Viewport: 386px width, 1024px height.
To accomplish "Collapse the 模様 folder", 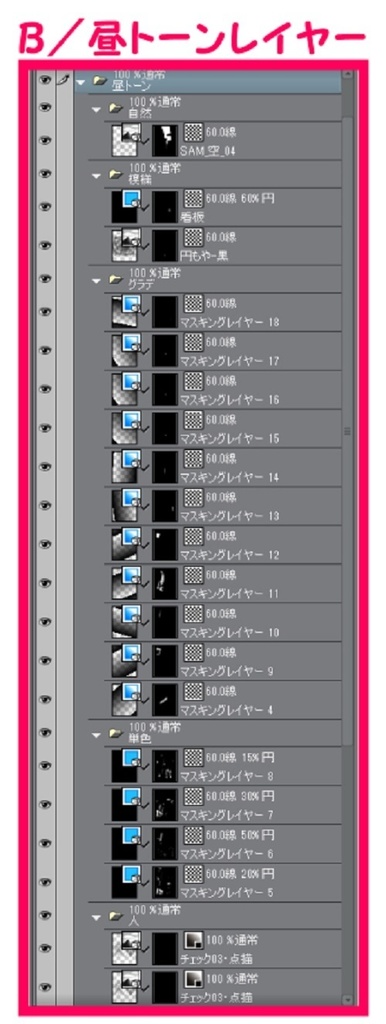I will point(96,175).
